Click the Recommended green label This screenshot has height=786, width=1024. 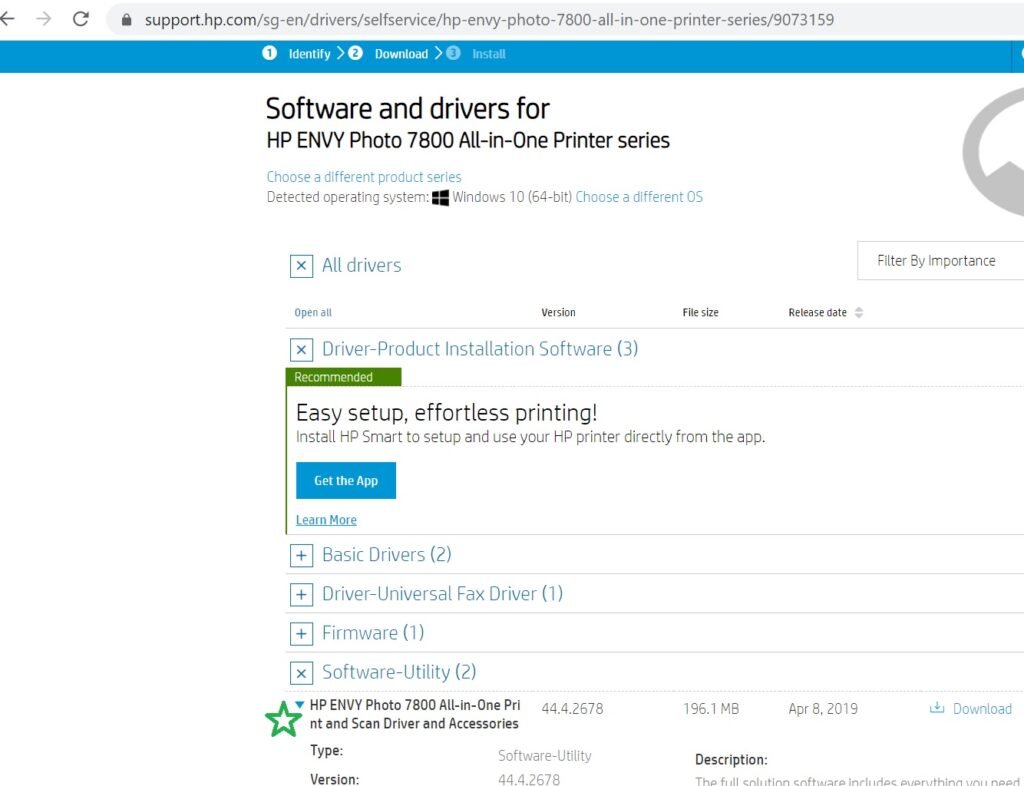(x=344, y=377)
